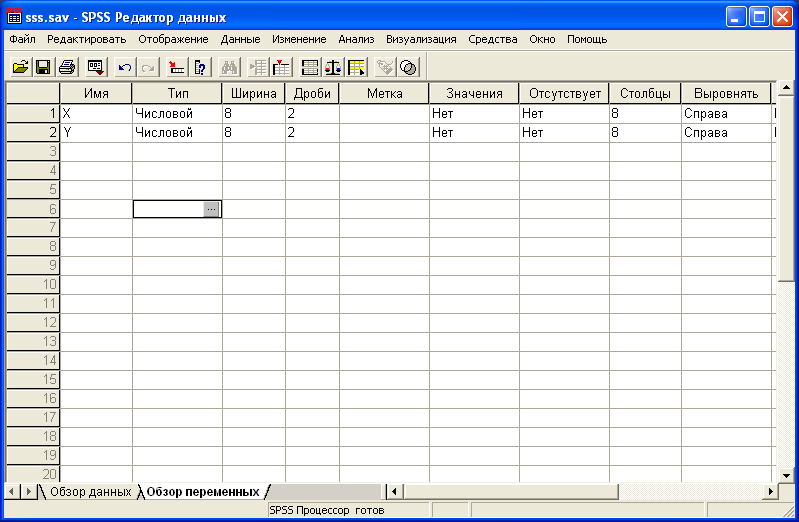Open the Изменение menu
799x522 pixels.
(299, 39)
